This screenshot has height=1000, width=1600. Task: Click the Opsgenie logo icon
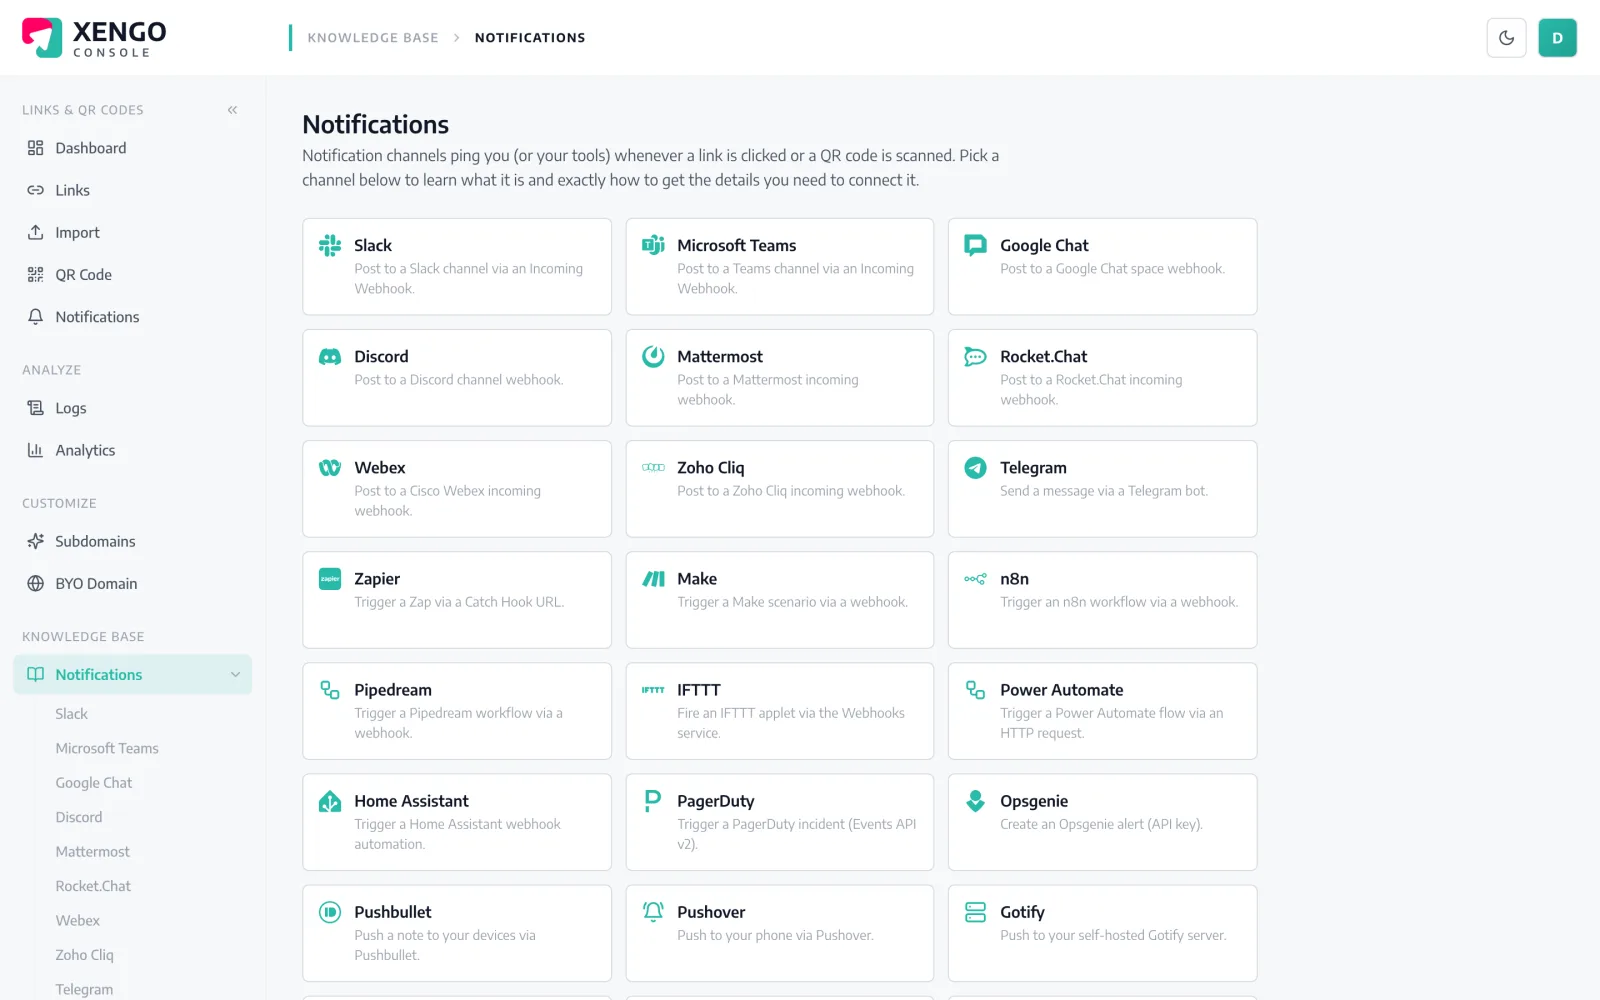[x=975, y=800]
